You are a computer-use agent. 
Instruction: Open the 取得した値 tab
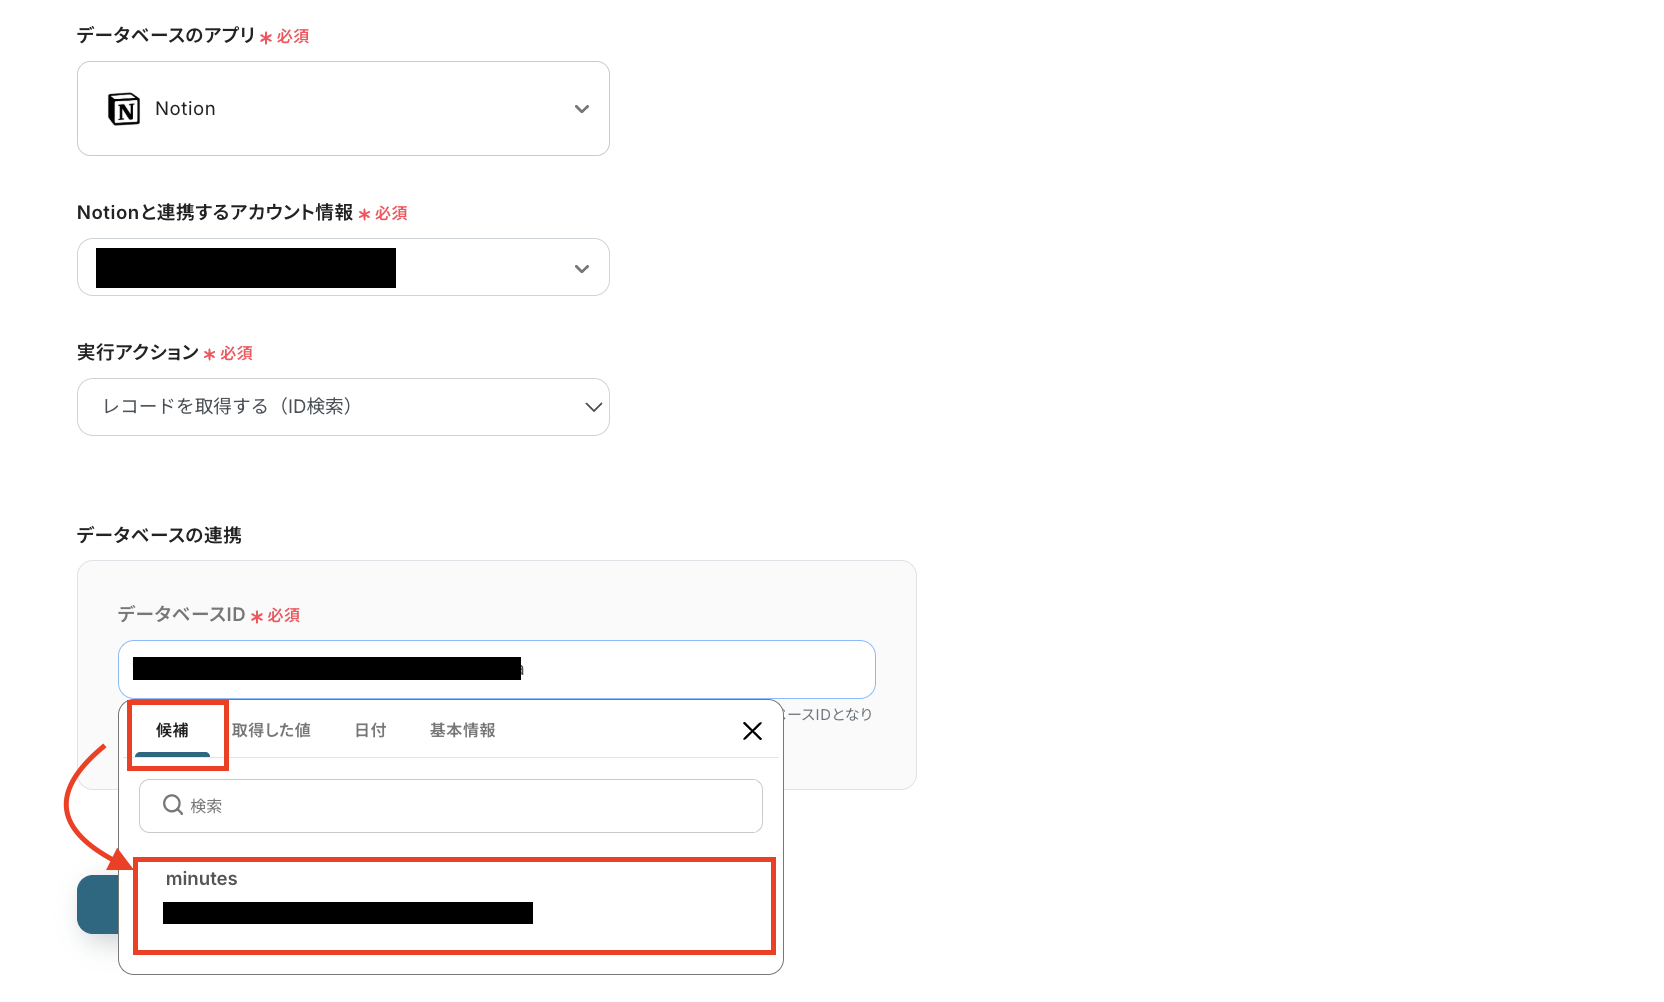click(x=271, y=731)
